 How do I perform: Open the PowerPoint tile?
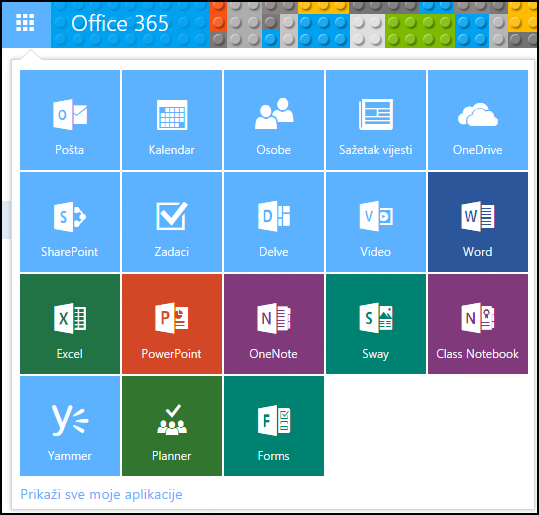coord(172,324)
